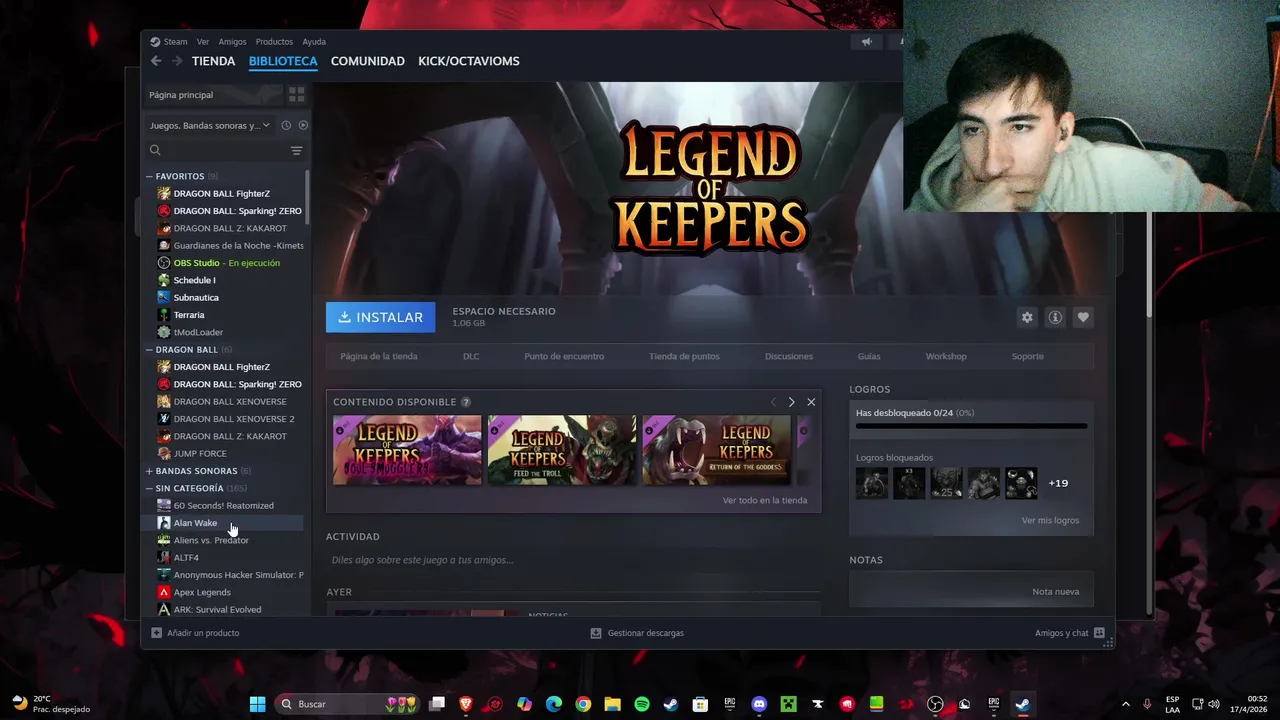Open Soul Smugglers DLC thumbnail
1280x720 pixels.
click(x=407, y=450)
